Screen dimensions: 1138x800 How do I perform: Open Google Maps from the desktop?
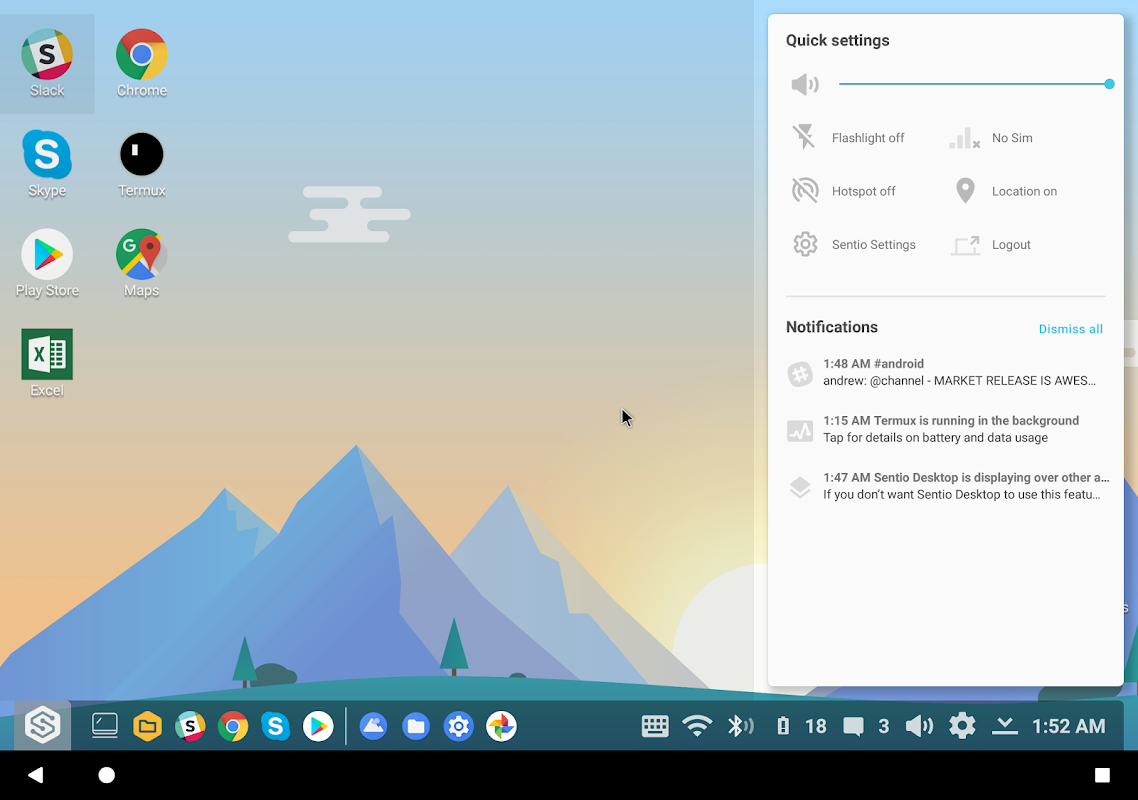[140, 255]
